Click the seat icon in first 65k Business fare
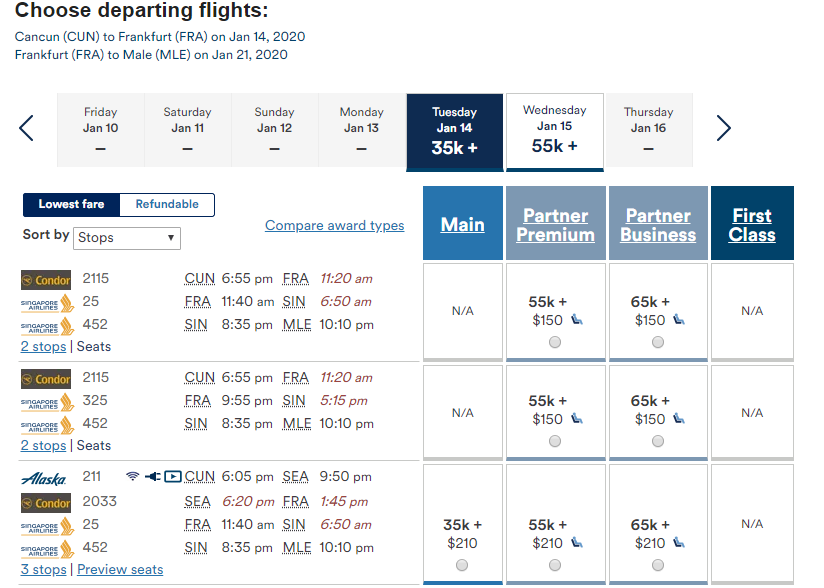The image size is (824, 588). coord(680,320)
